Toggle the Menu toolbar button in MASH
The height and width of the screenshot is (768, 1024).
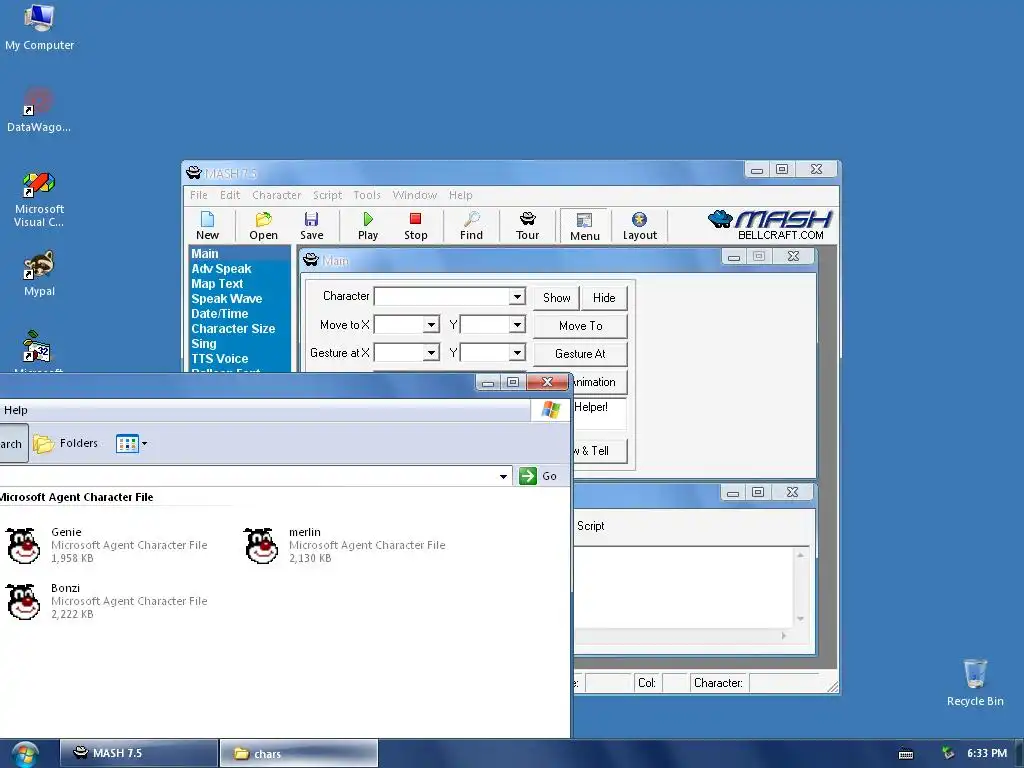click(584, 226)
